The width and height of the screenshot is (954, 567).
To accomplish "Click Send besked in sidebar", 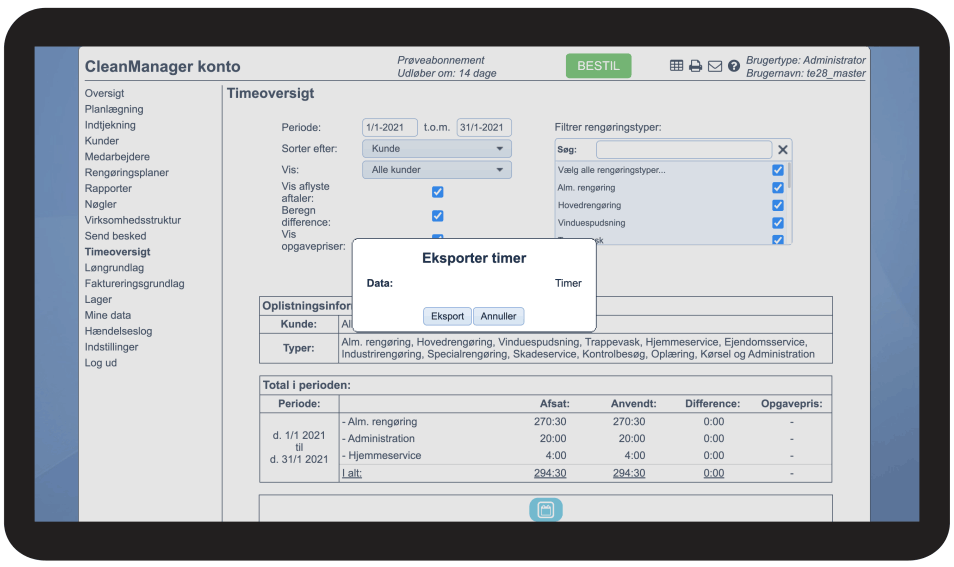I will pos(115,235).
